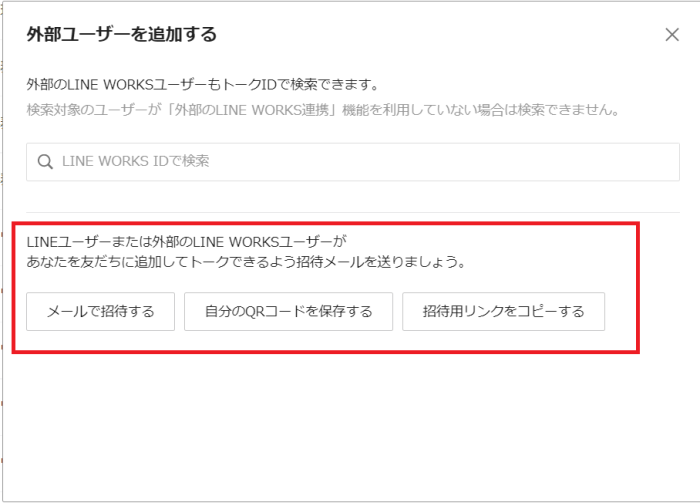This screenshot has width=700, height=503.
Task: Click the line 外部のLINE WORKSユーザーもトークIDで検索できます。
Action: (x=203, y=84)
